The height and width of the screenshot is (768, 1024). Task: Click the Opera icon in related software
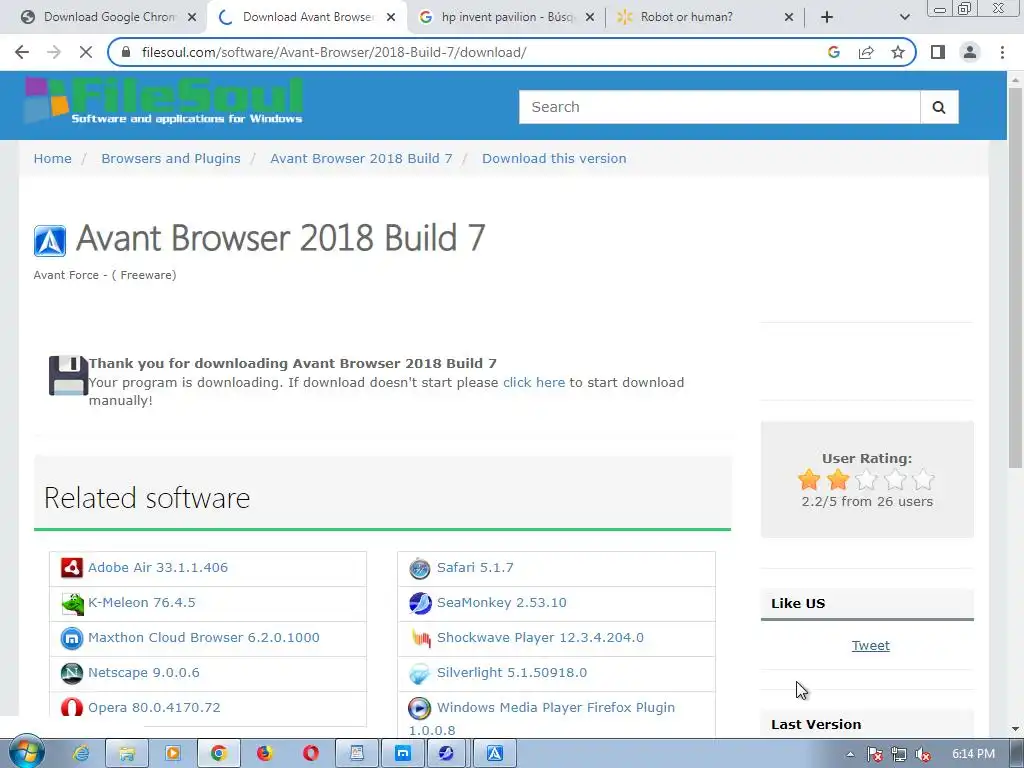(x=72, y=707)
